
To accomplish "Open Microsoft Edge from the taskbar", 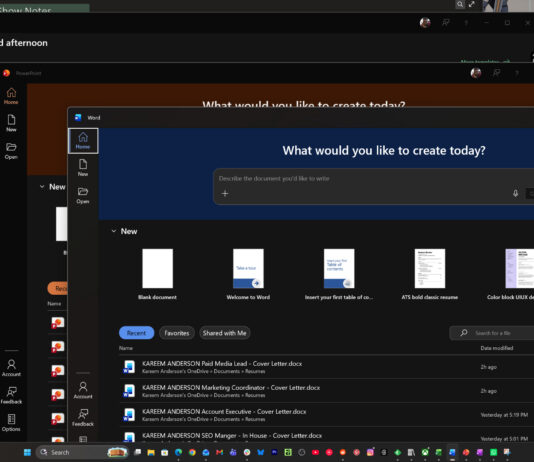I will click(x=178, y=452).
